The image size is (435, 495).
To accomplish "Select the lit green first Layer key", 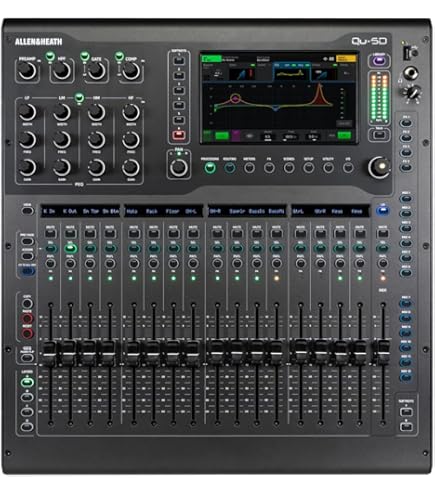I will click(x=27, y=382).
